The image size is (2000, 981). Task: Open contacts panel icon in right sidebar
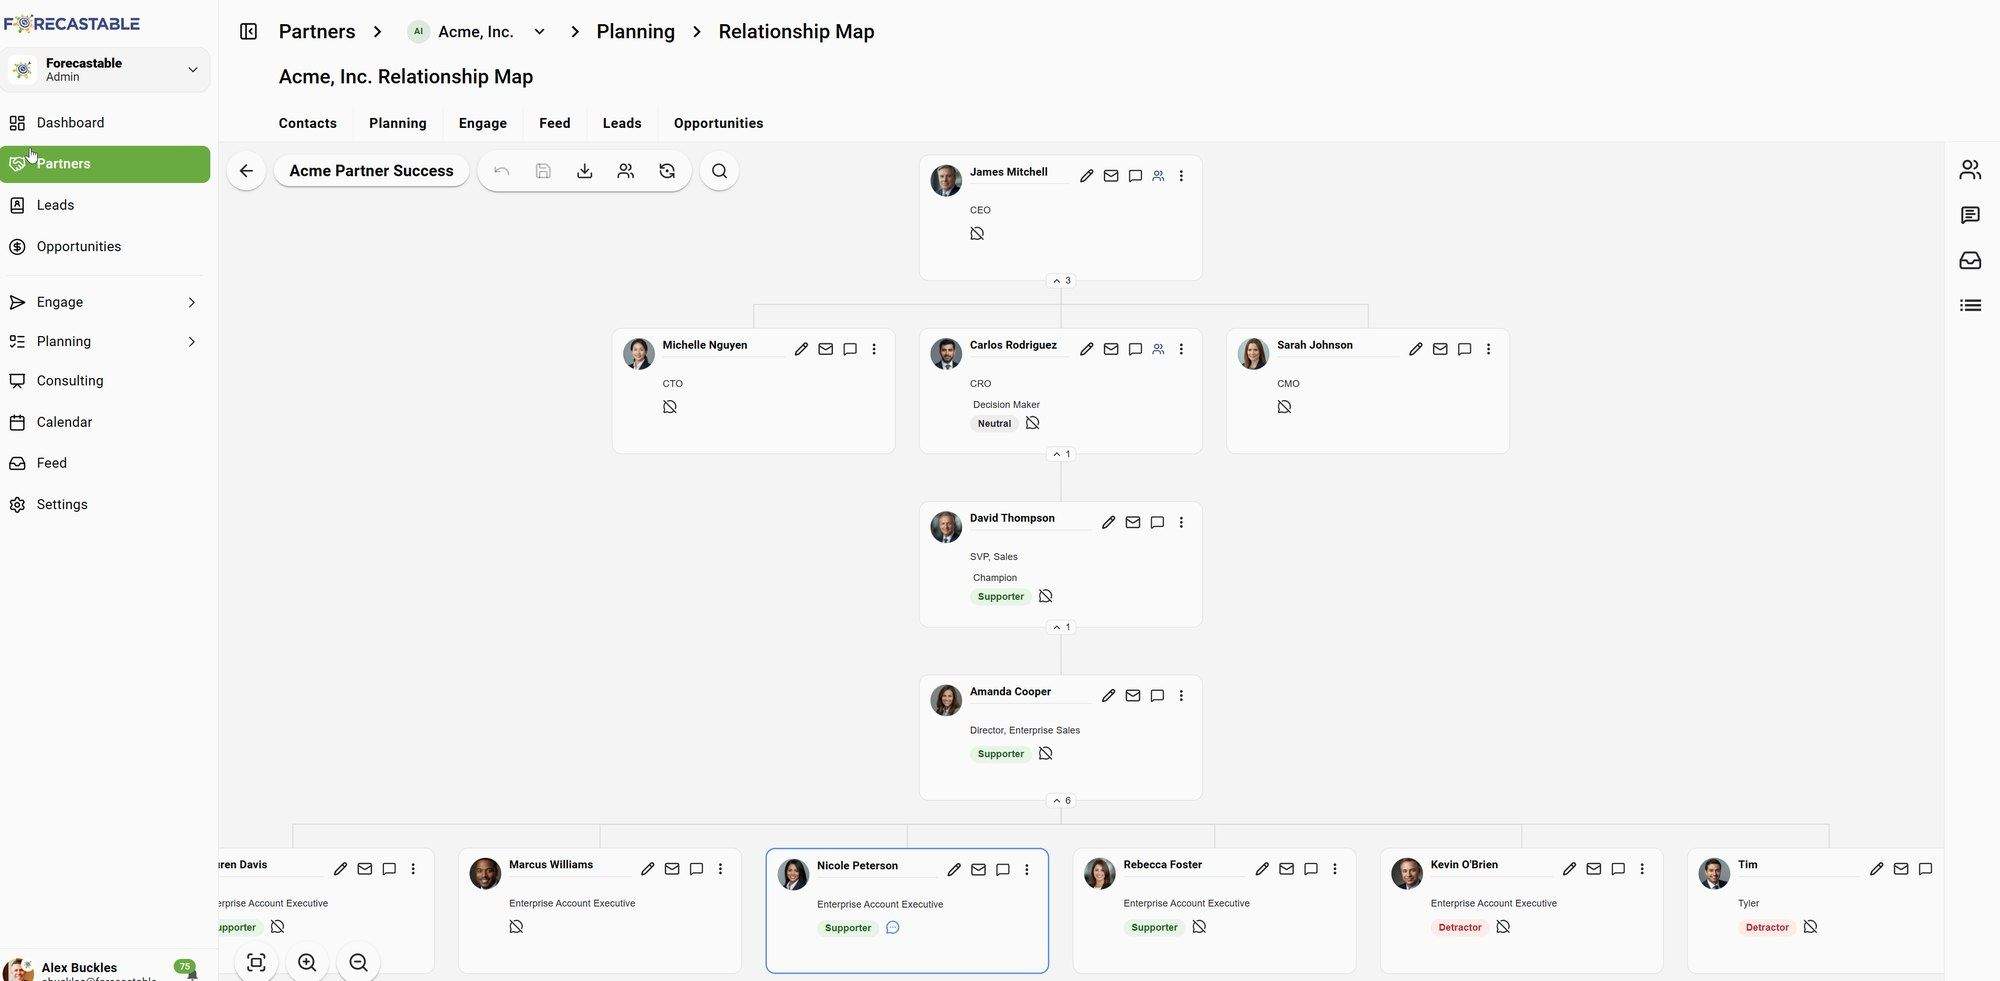[x=1970, y=170]
